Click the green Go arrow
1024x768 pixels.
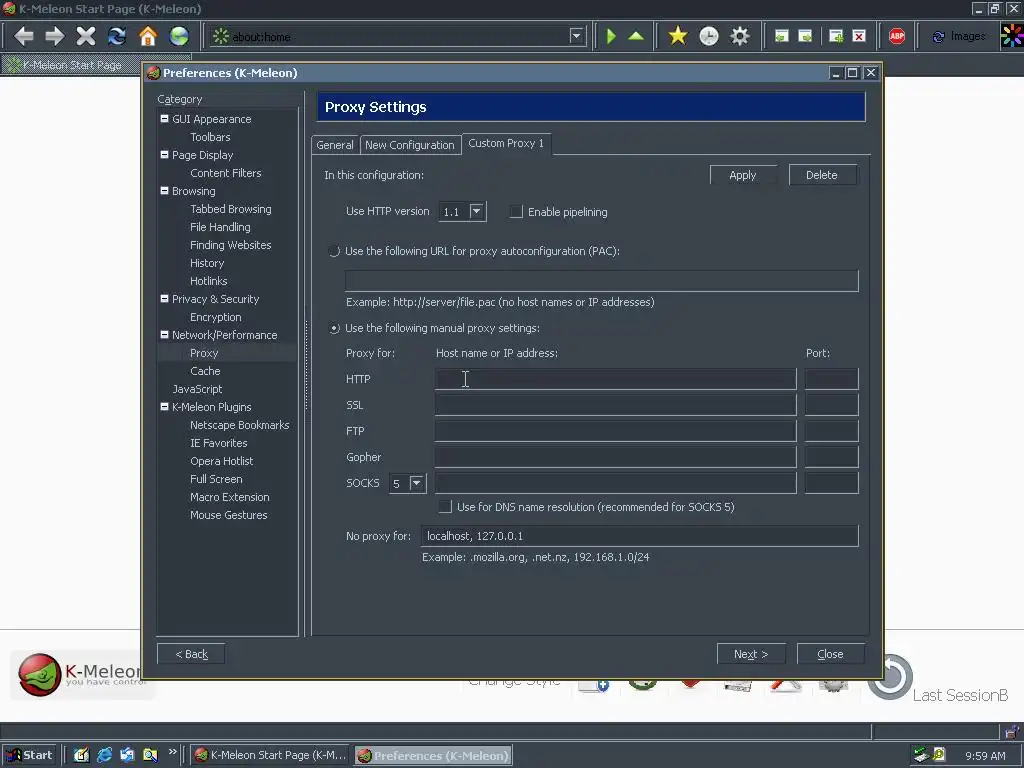point(611,36)
